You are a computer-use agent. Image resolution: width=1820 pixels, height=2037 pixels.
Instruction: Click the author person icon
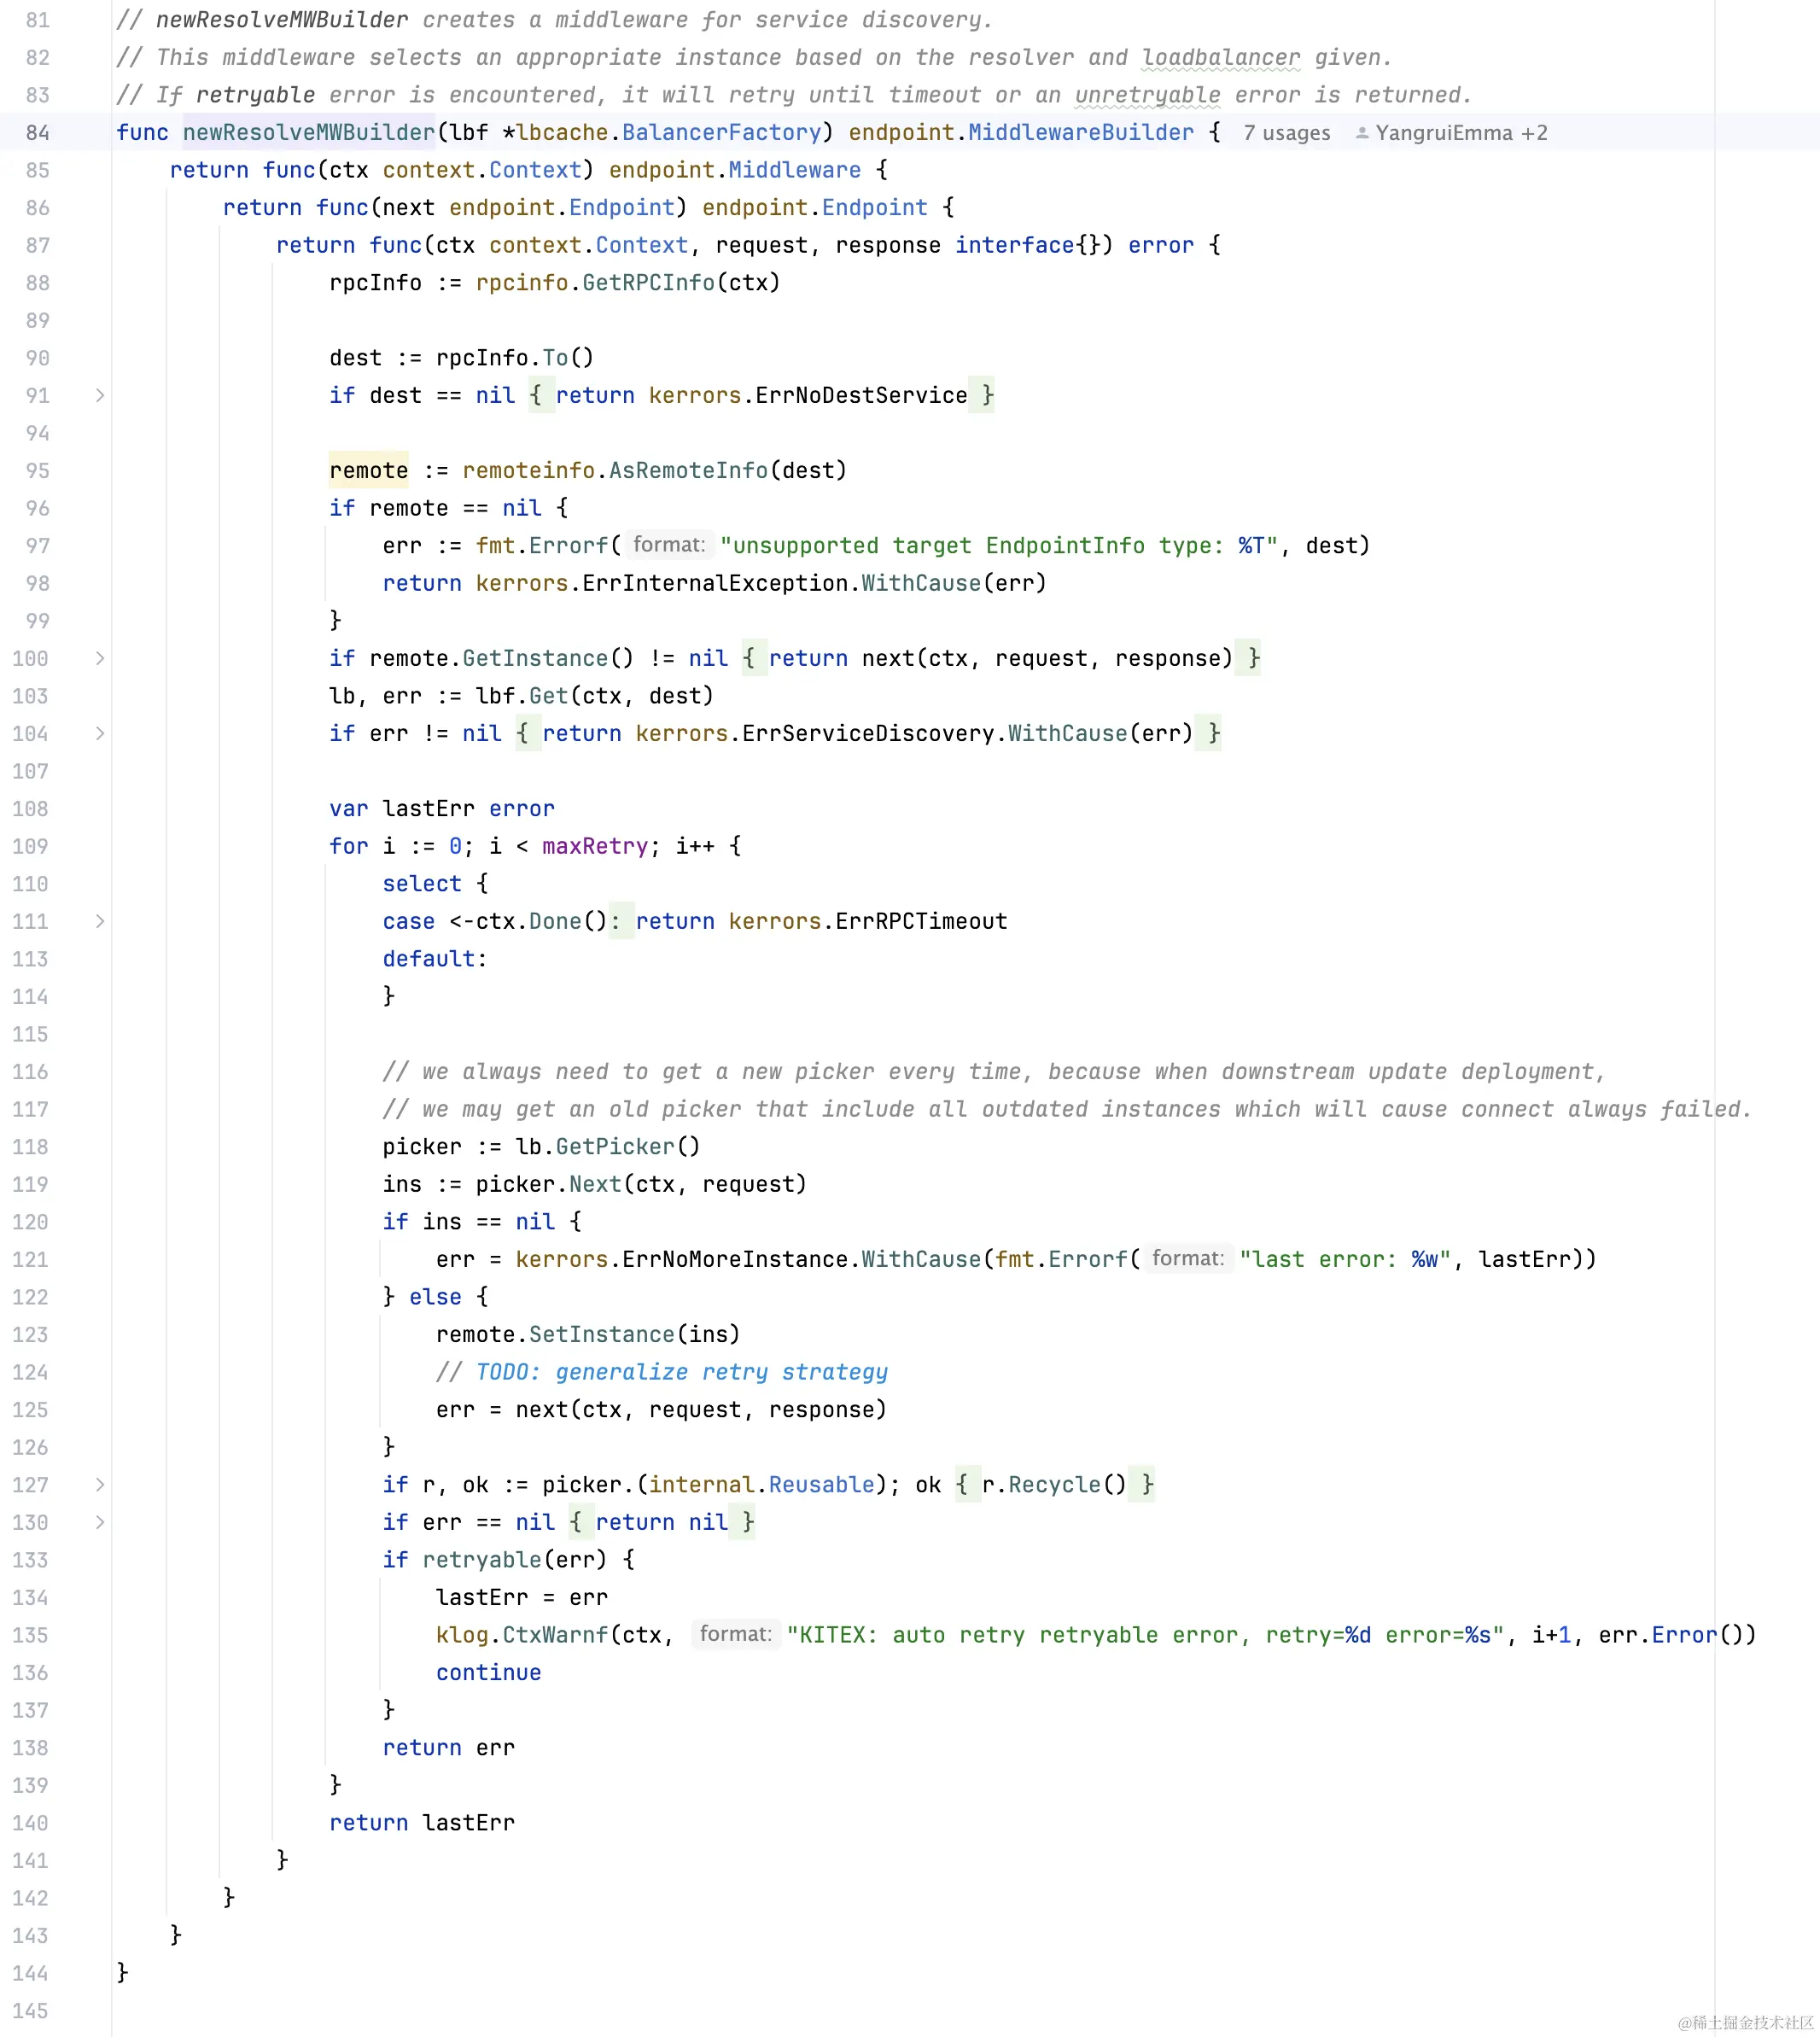pyautogui.click(x=1361, y=133)
